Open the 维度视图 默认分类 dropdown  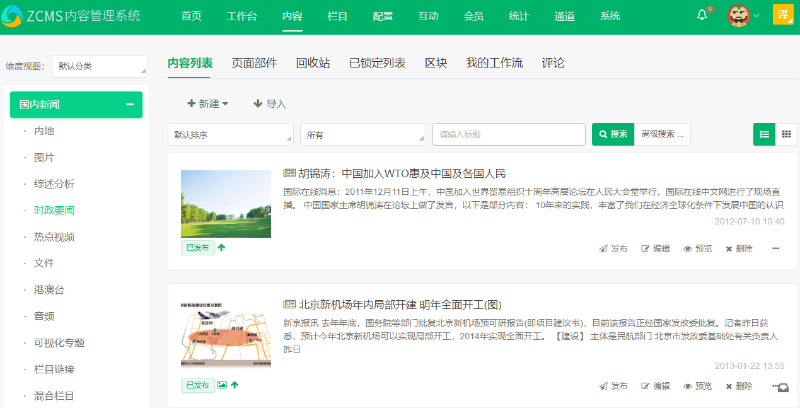click(x=99, y=66)
